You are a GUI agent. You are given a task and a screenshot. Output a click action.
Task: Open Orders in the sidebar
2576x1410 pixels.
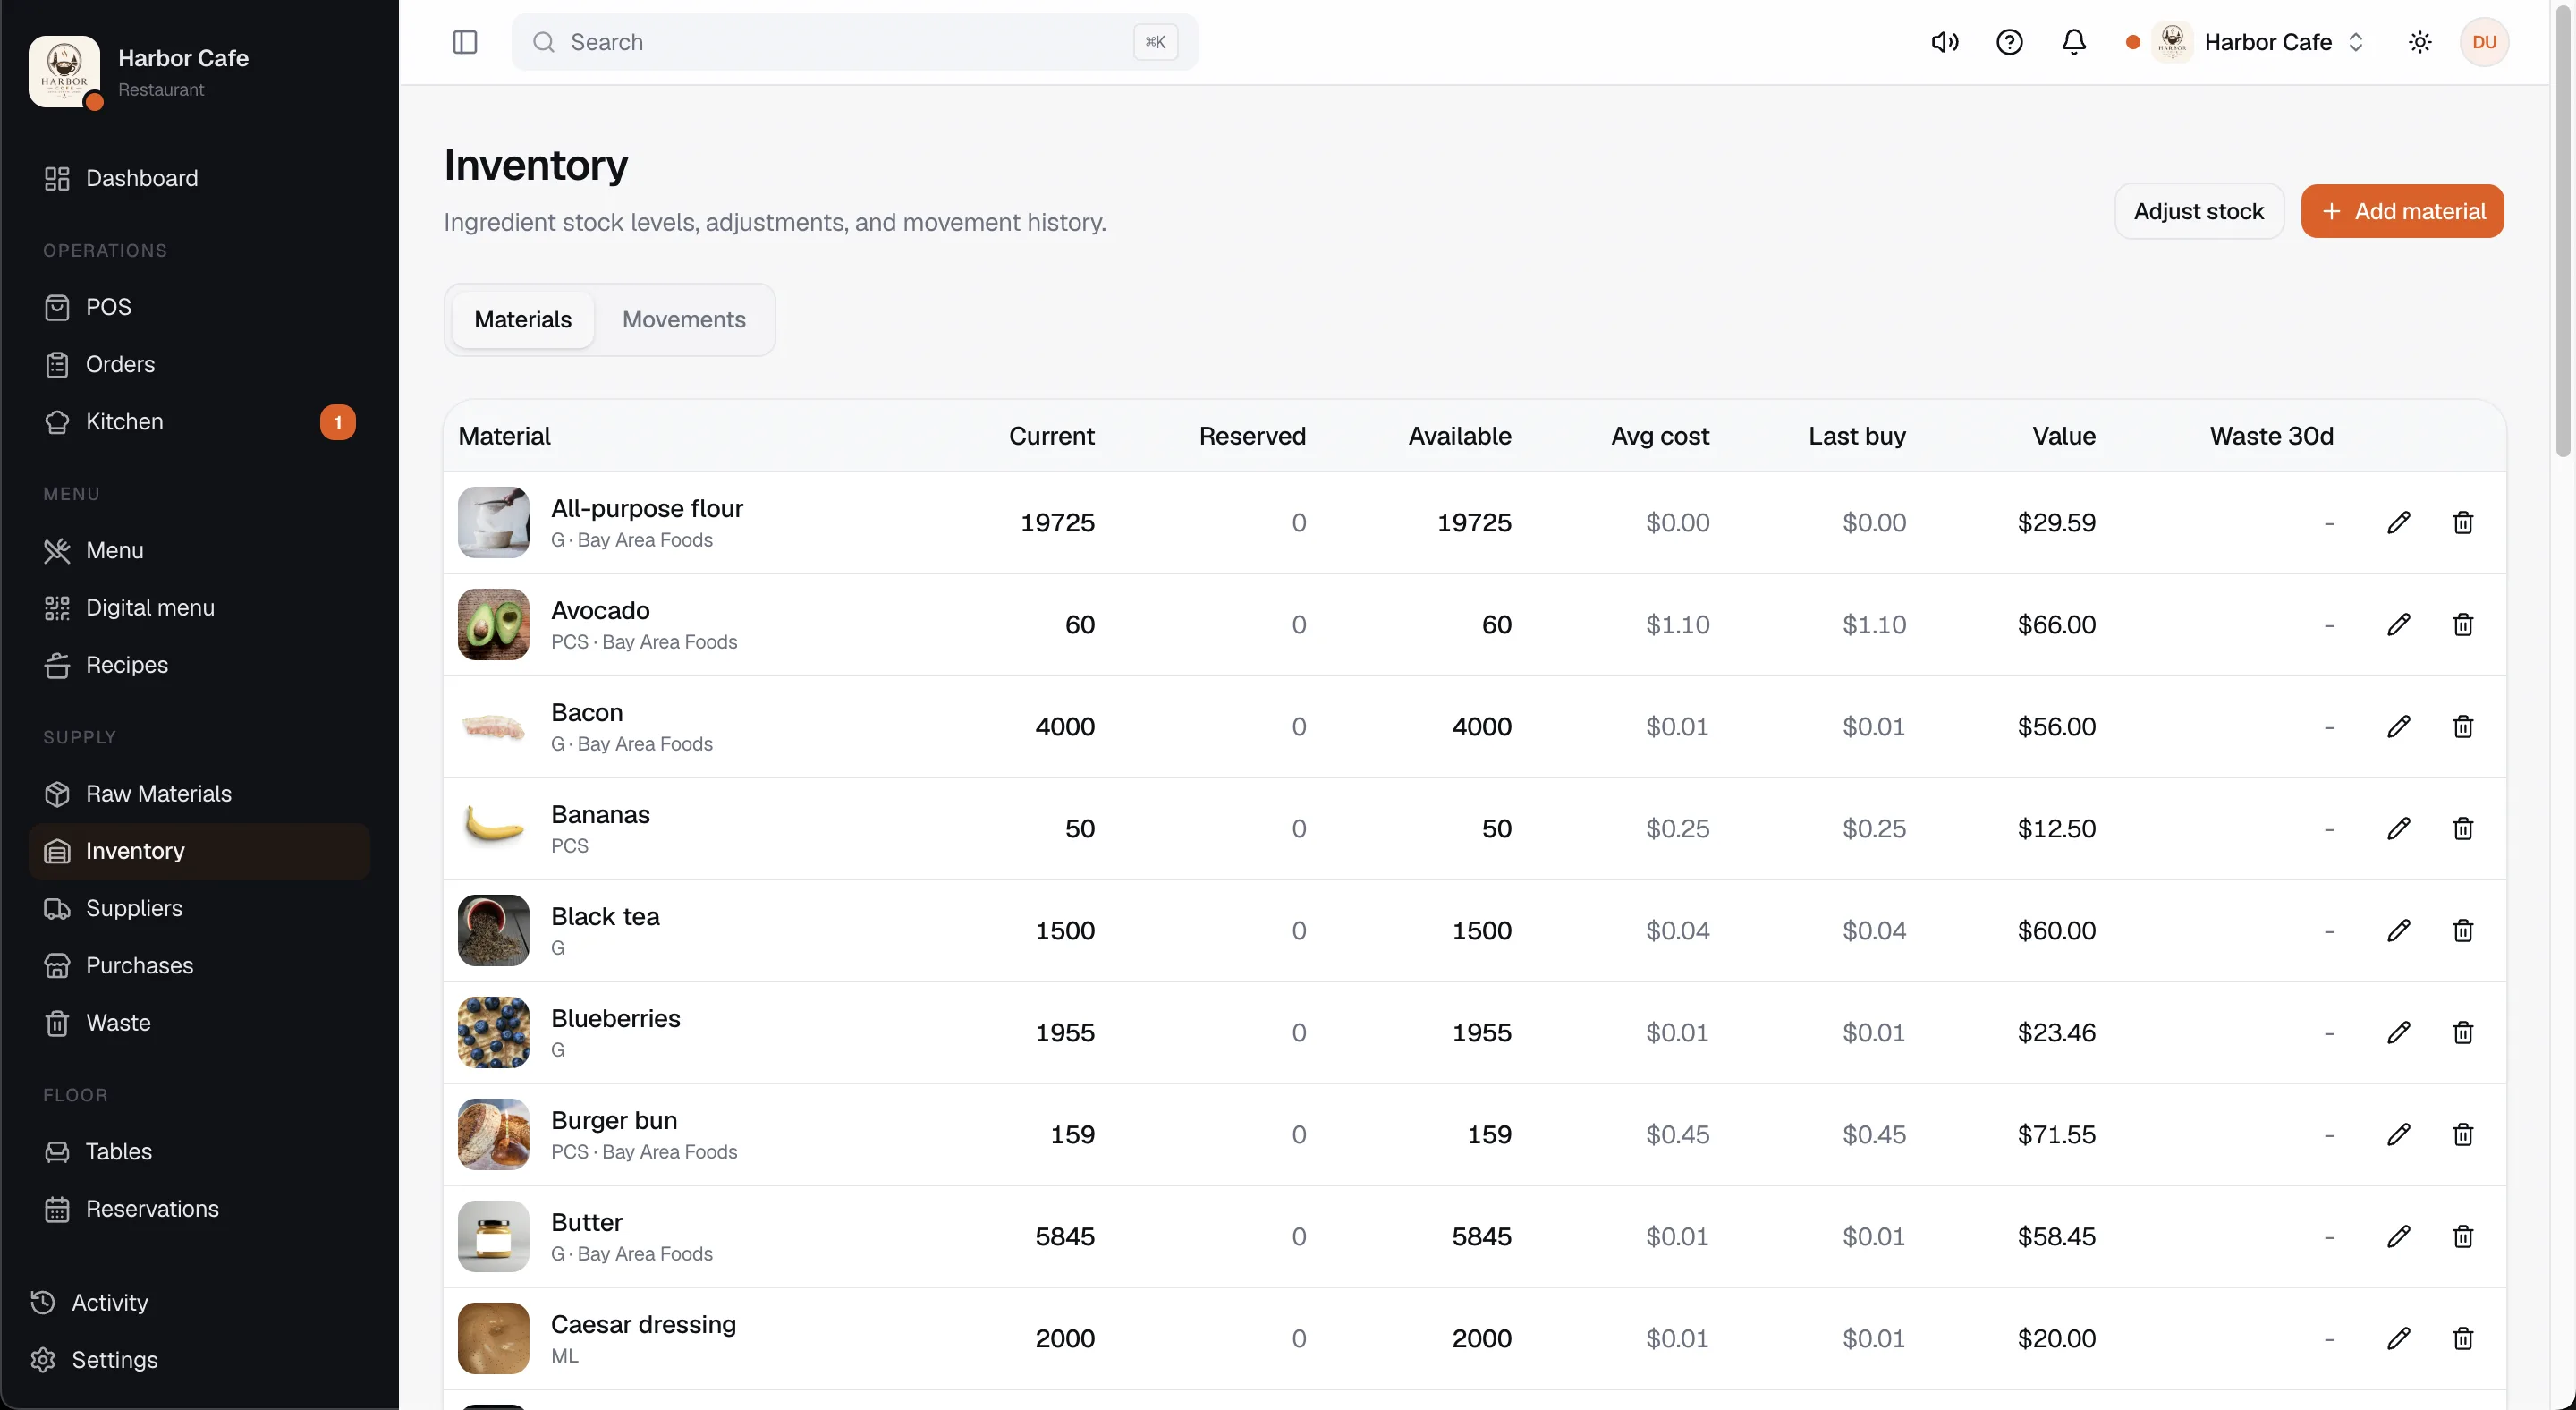point(199,364)
